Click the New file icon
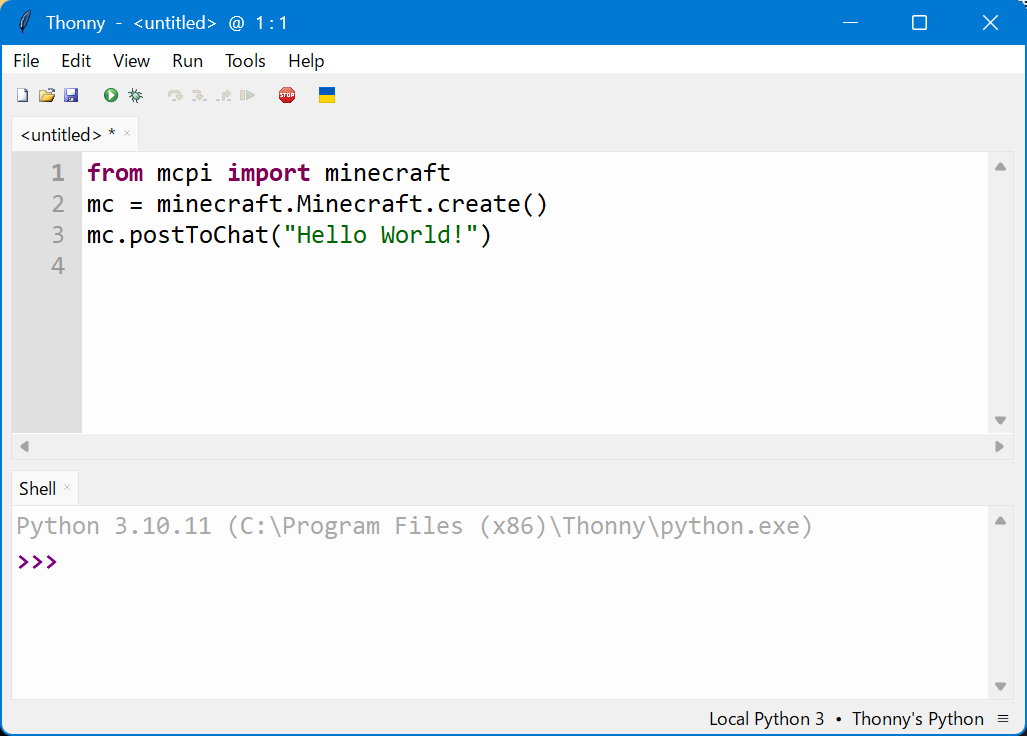This screenshot has height=736, width=1027. (22, 96)
